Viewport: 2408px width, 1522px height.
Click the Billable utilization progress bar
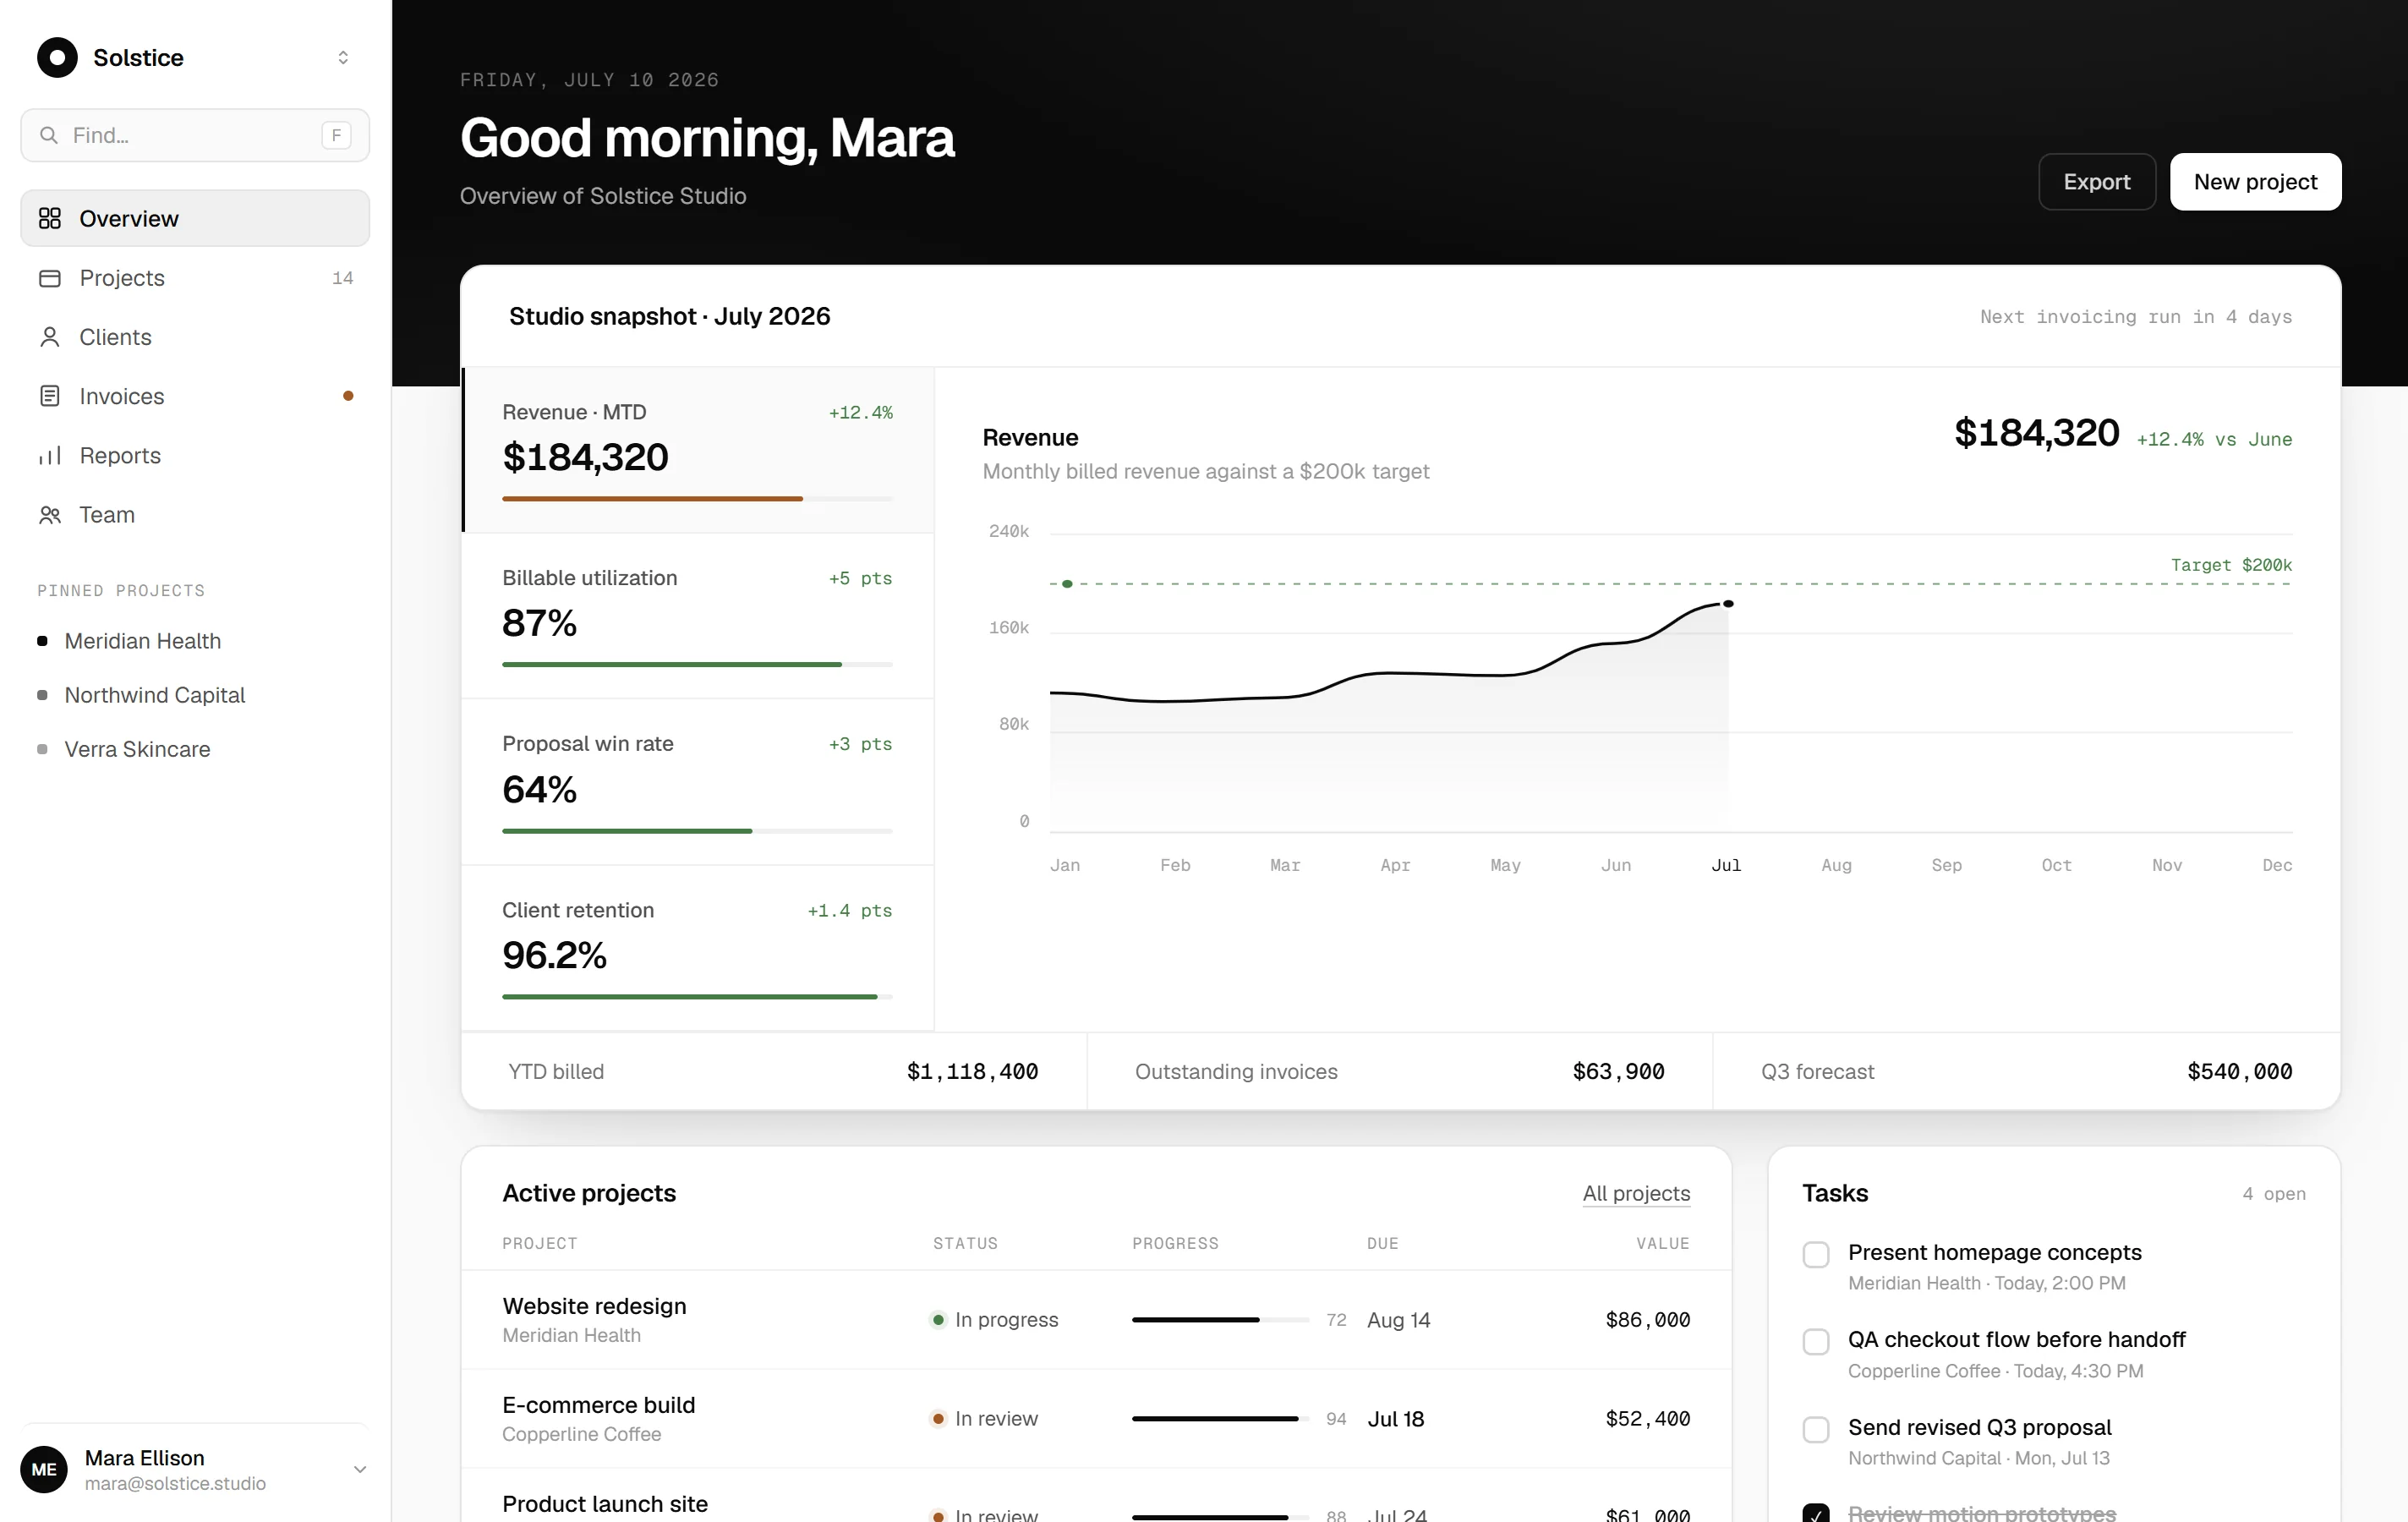(697, 664)
